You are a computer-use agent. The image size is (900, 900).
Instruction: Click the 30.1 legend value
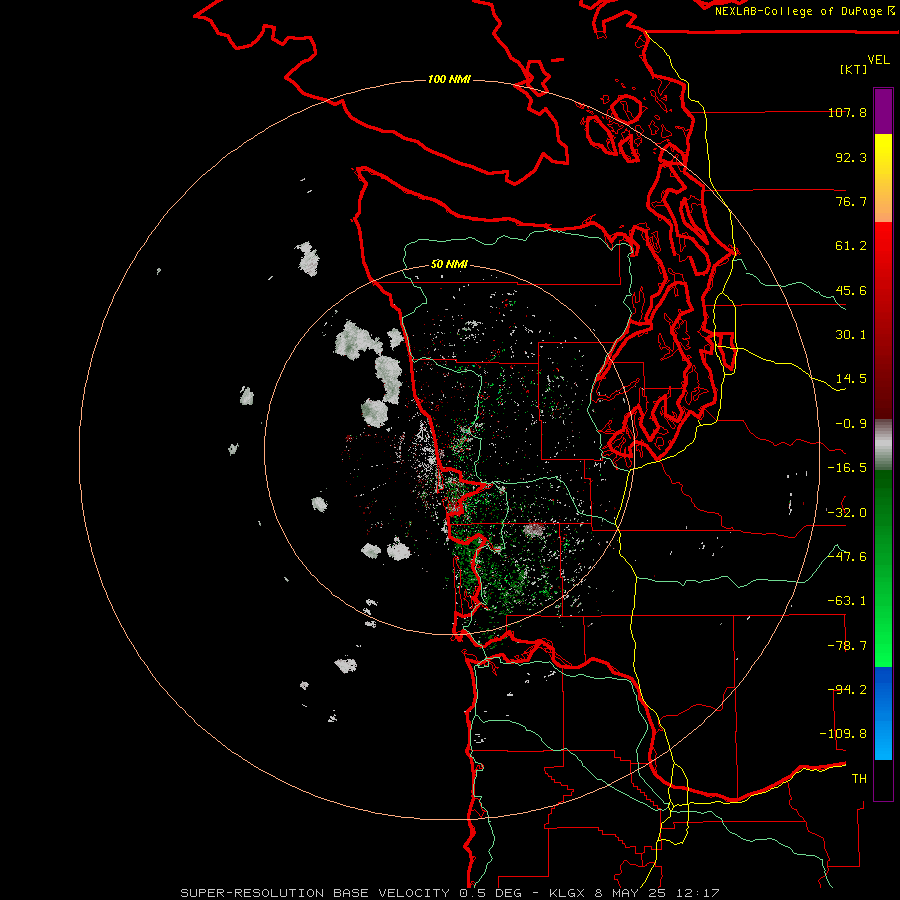pyautogui.click(x=851, y=335)
